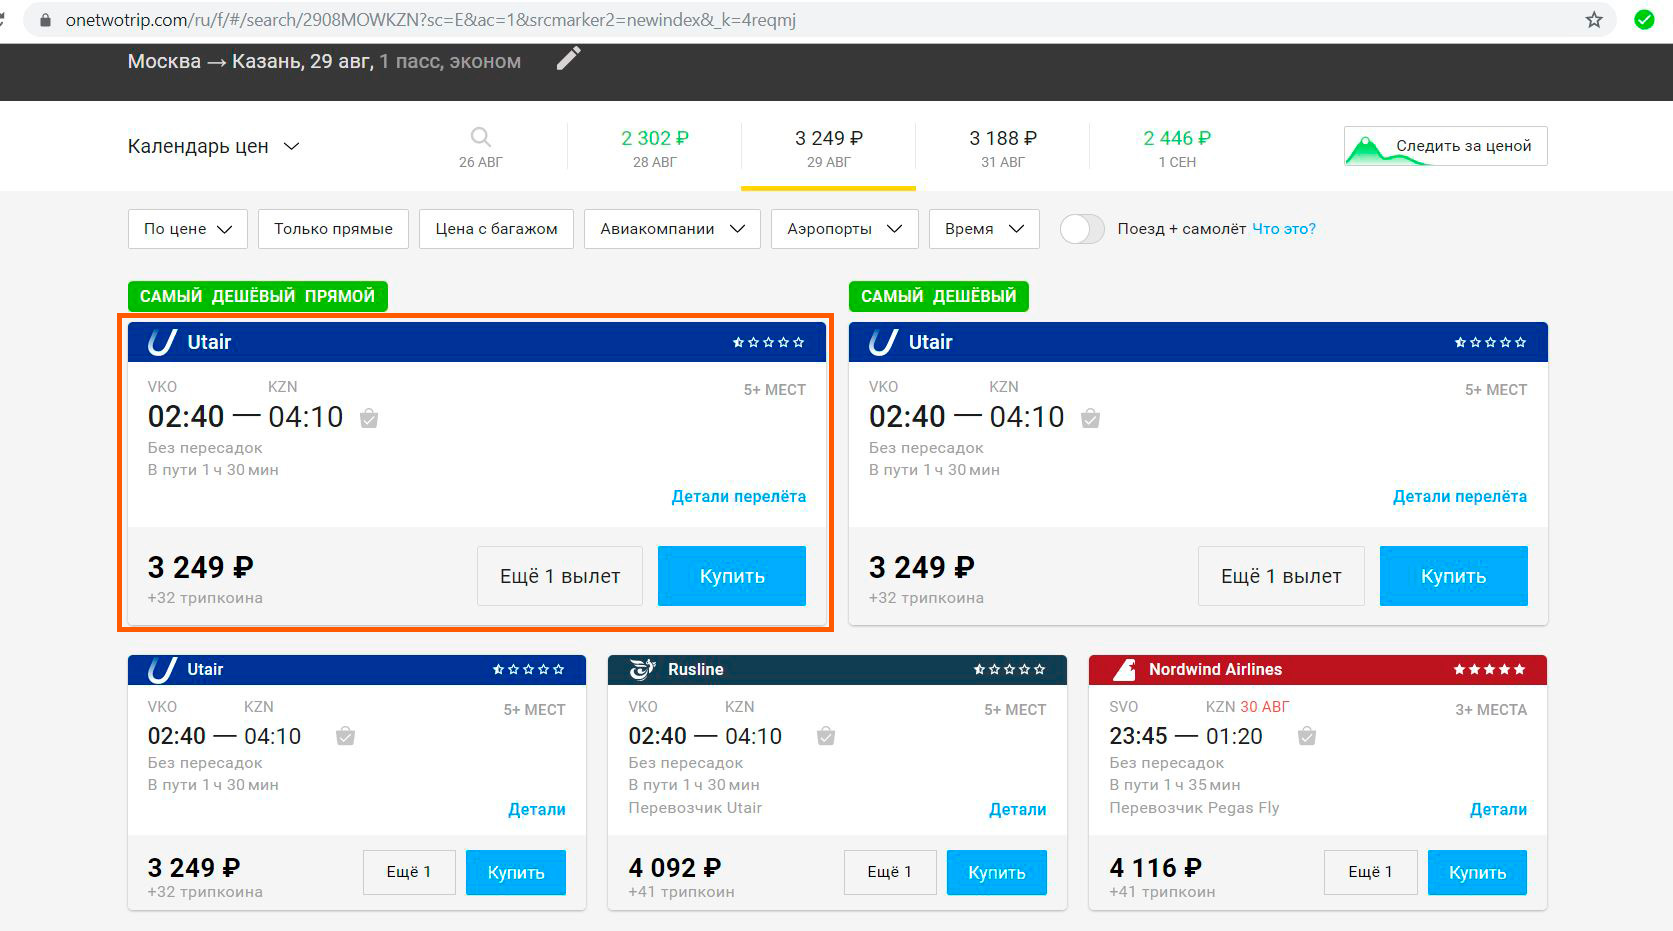1673x931 pixels.
Task: Click Купить in the САМЫЙ ДЕШЁВЫЙ Utair card
Action: pos(1454,576)
